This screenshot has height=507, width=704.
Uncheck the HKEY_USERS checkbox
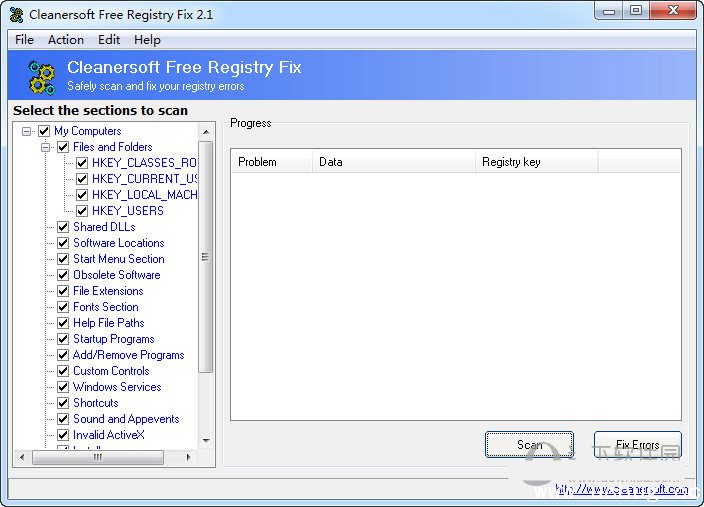point(82,211)
